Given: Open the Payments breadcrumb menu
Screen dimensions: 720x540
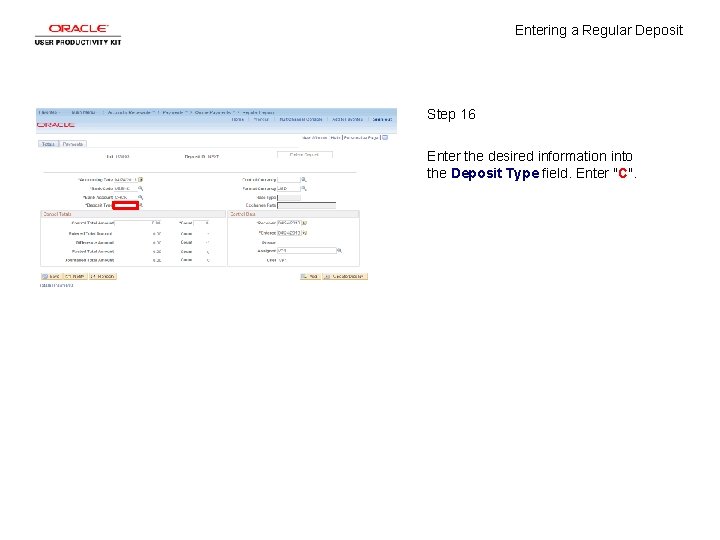Looking at the screenshot, I should click(175, 112).
